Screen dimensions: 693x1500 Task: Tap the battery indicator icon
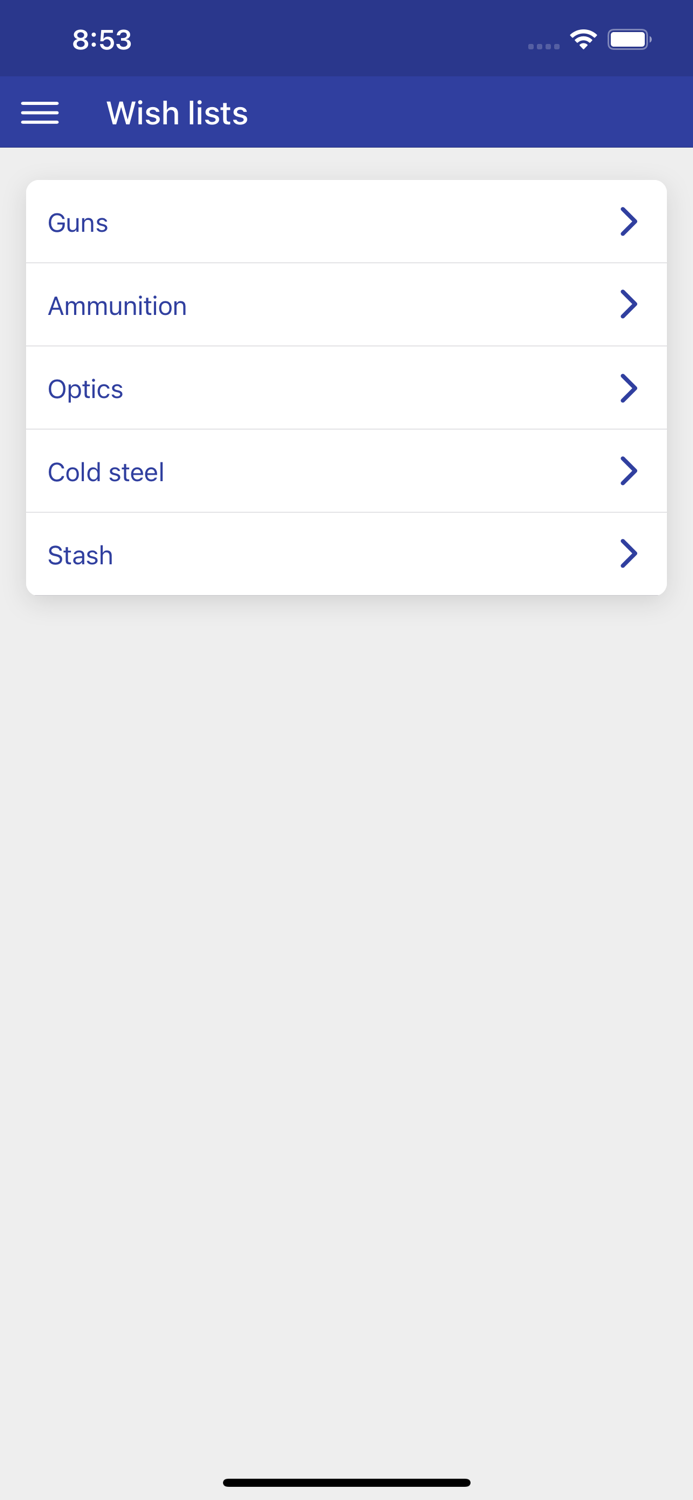click(x=629, y=40)
